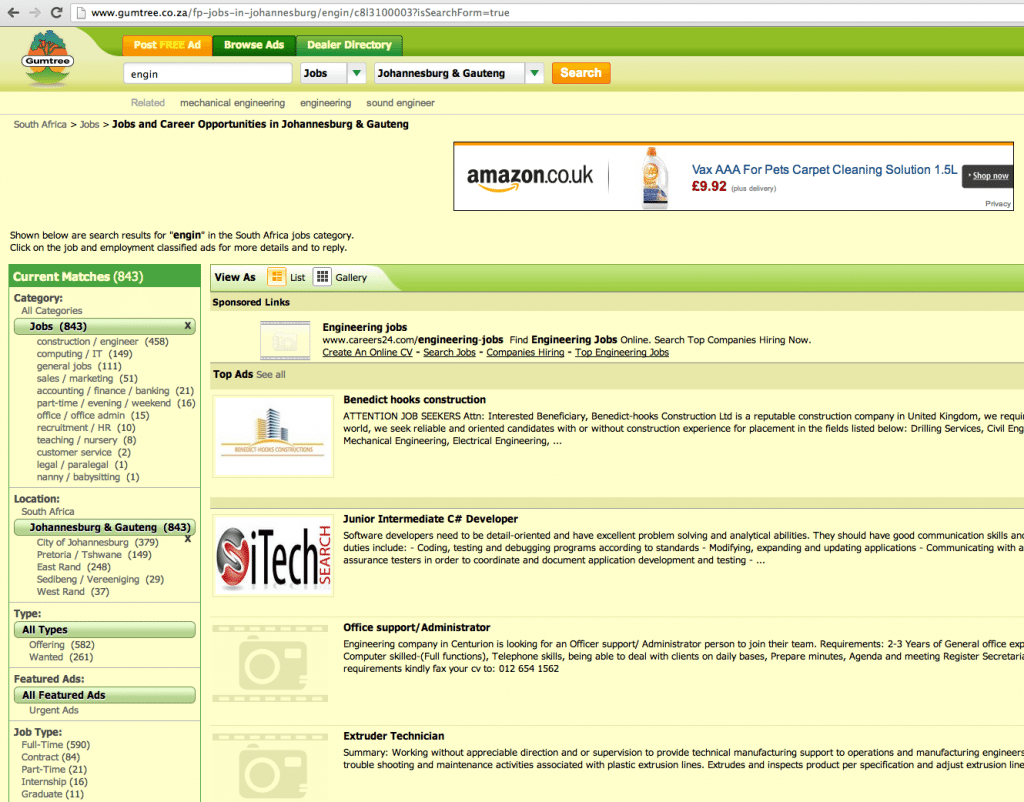
Task: Go to Jobs breadcrumb link
Action: (x=89, y=124)
